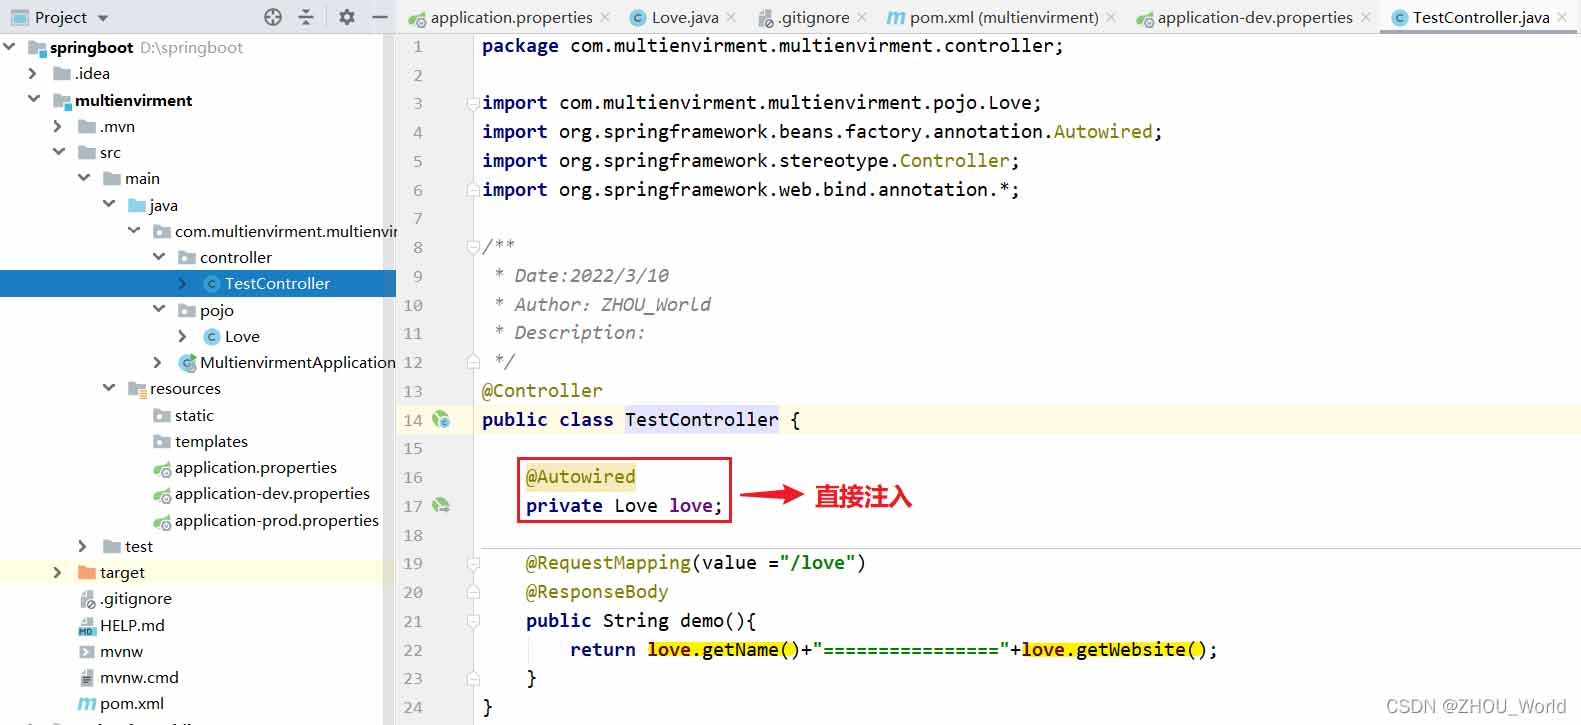The image size is (1581, 725).
Task: Collapse demo method fold marker on line 21
Action: pyautogui.click(x=472, y=621)
